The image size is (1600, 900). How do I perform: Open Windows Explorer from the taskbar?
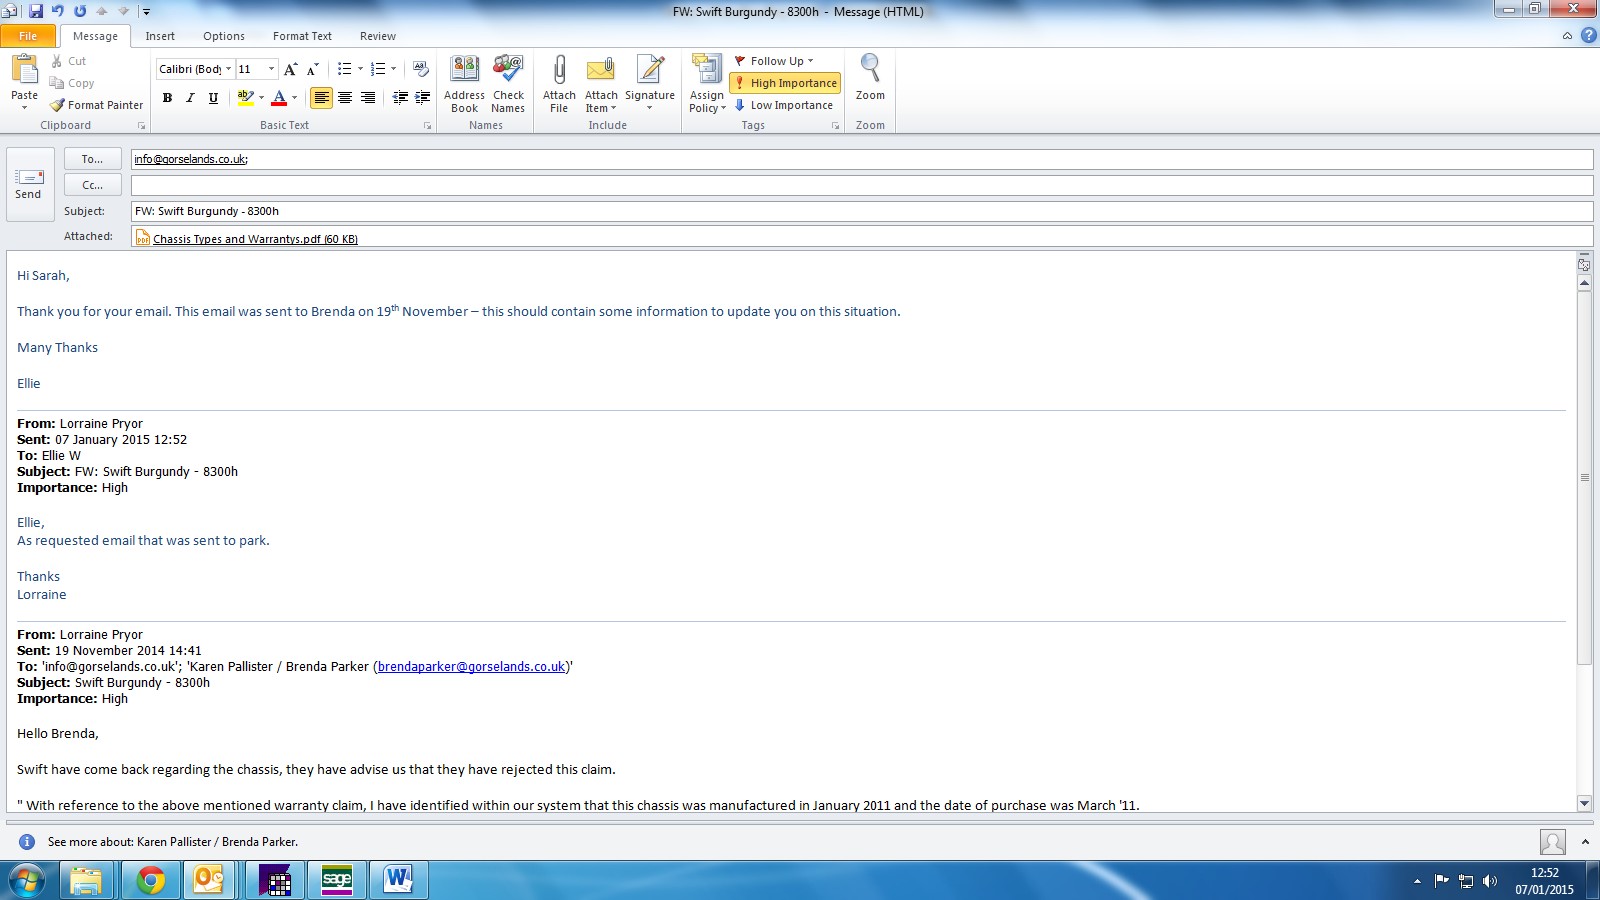[x=86, y=880]
